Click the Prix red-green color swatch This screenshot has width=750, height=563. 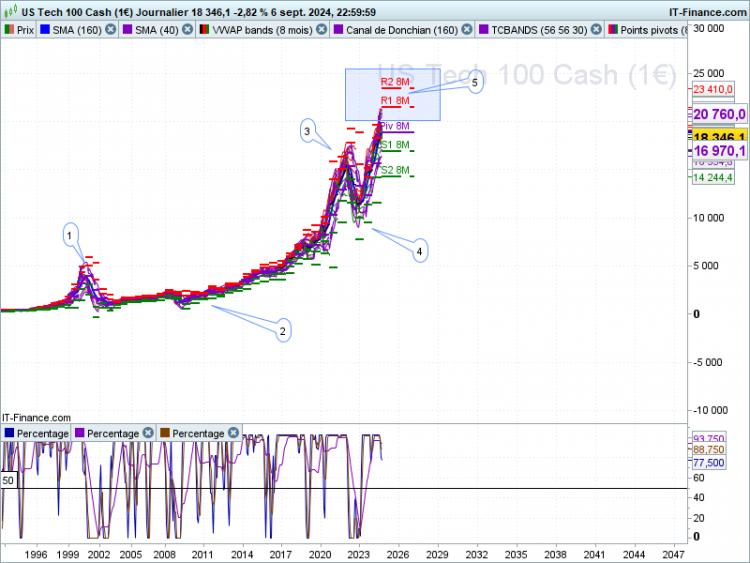point(9,30)
